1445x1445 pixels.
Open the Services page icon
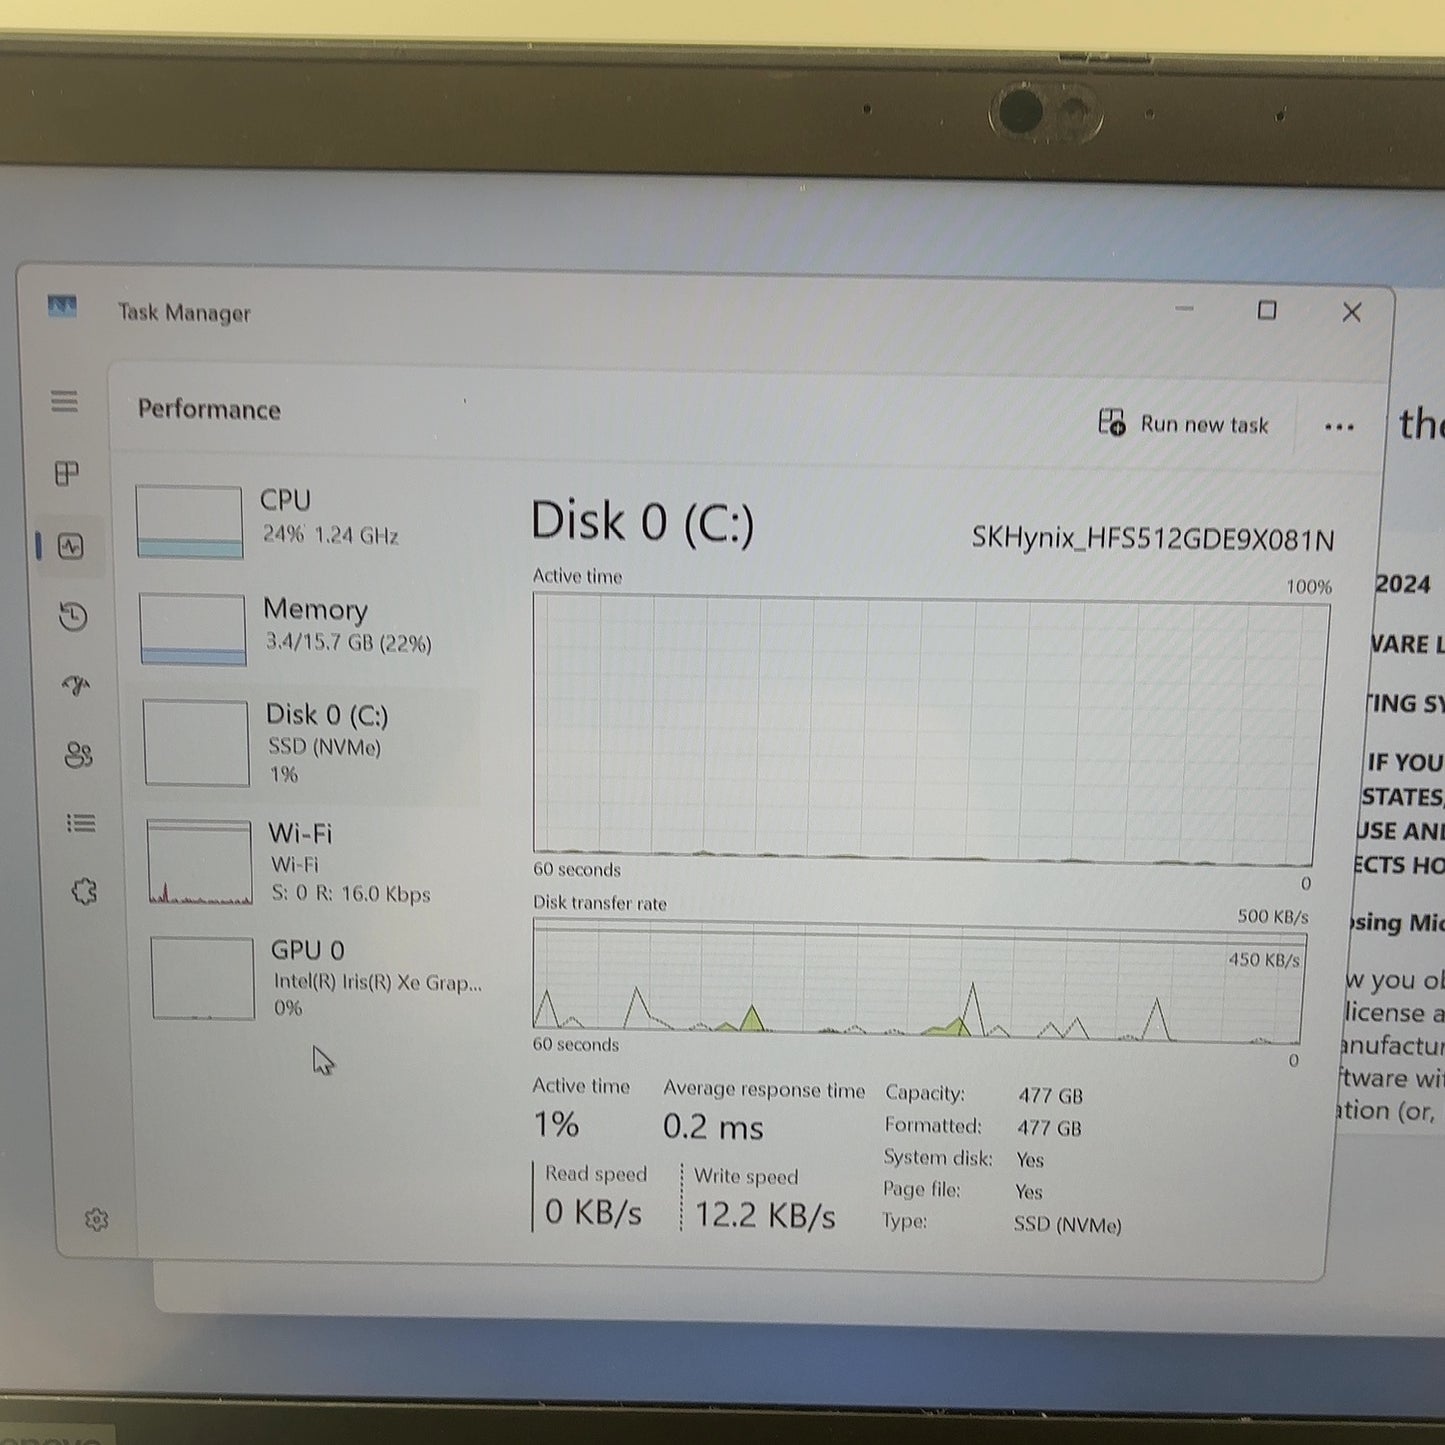click(85, 891)
